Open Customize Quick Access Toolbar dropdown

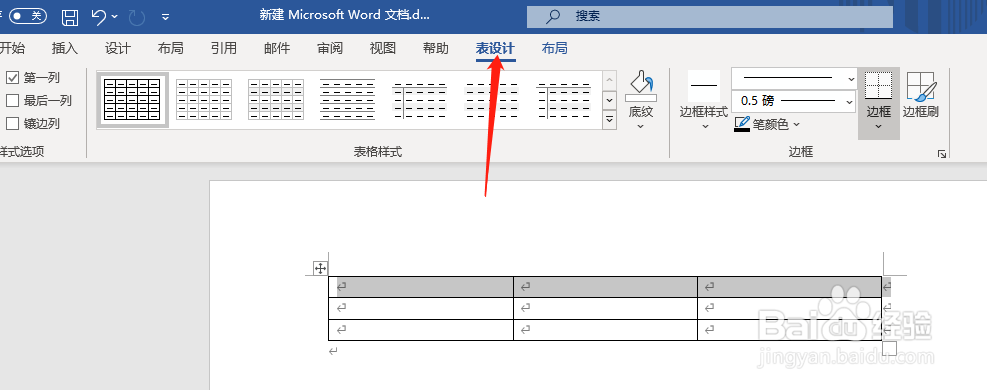[x=166, y=17]
